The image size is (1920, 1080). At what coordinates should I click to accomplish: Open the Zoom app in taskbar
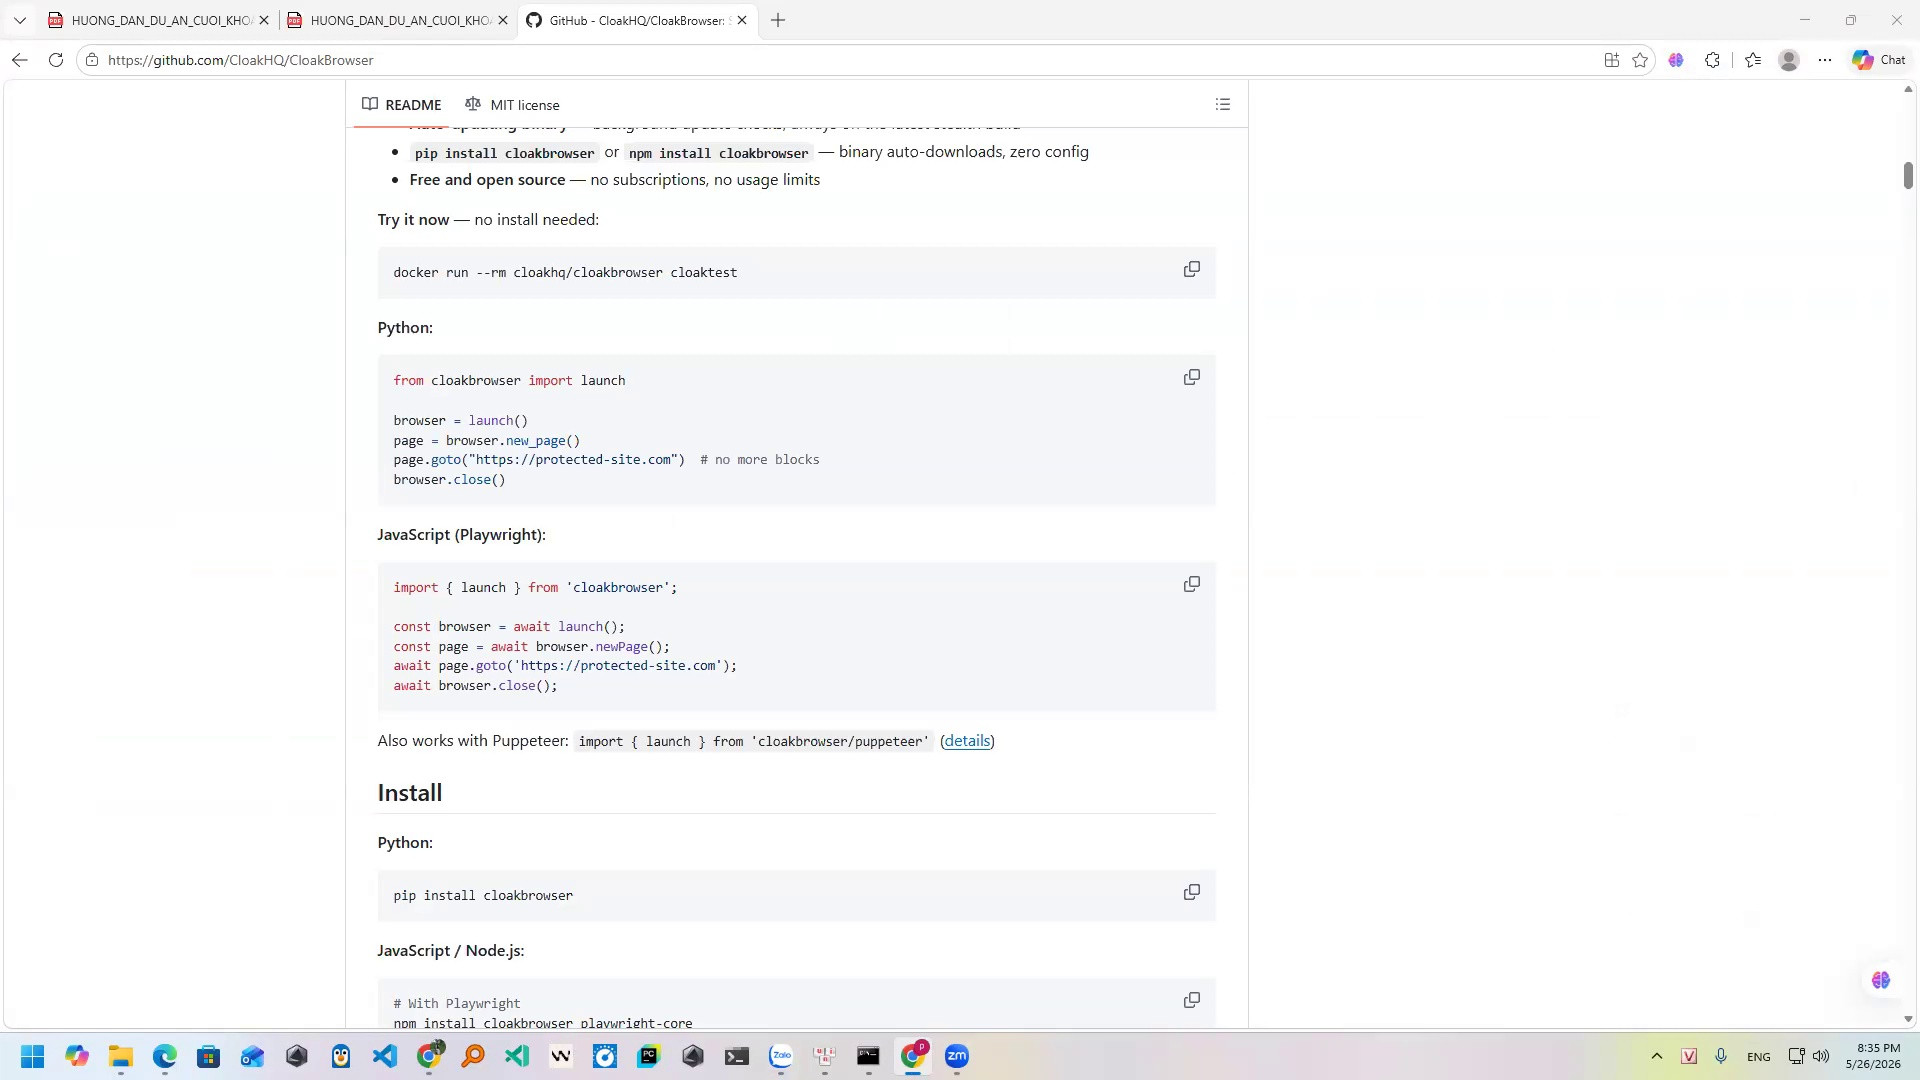(x=957, y=1056)
